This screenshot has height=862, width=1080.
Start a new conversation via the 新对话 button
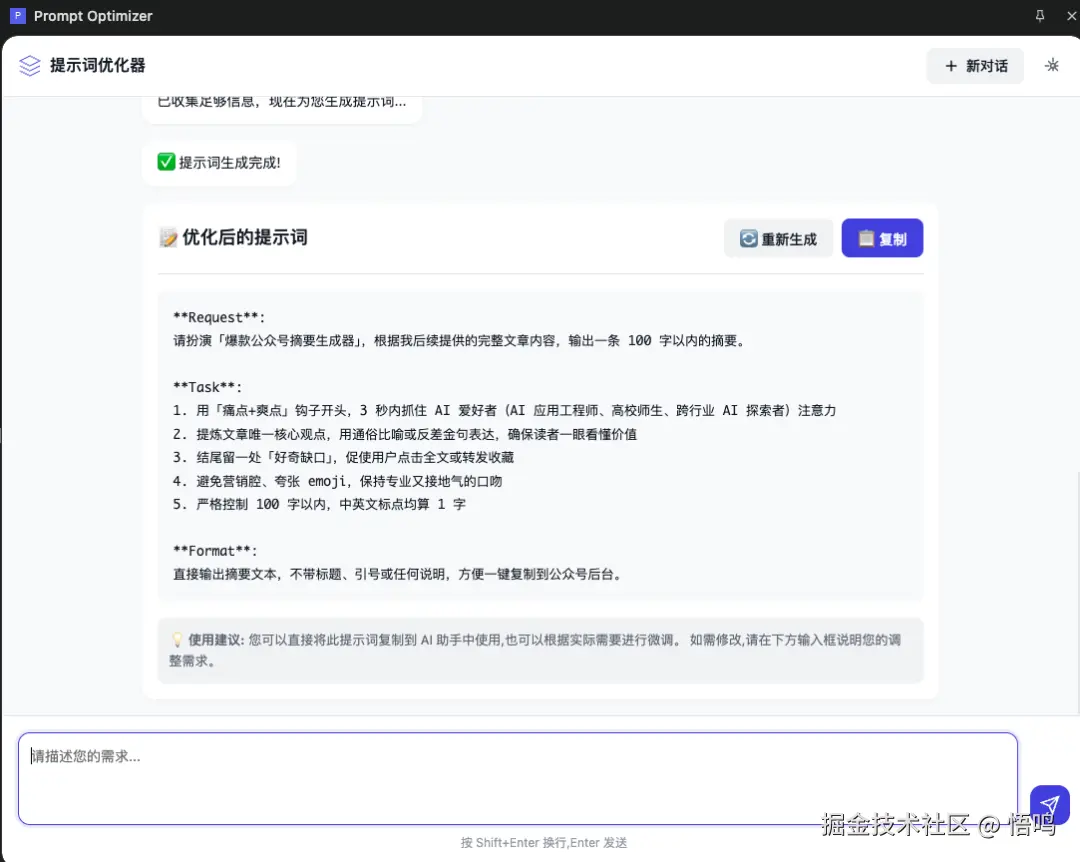pos(975,65)
